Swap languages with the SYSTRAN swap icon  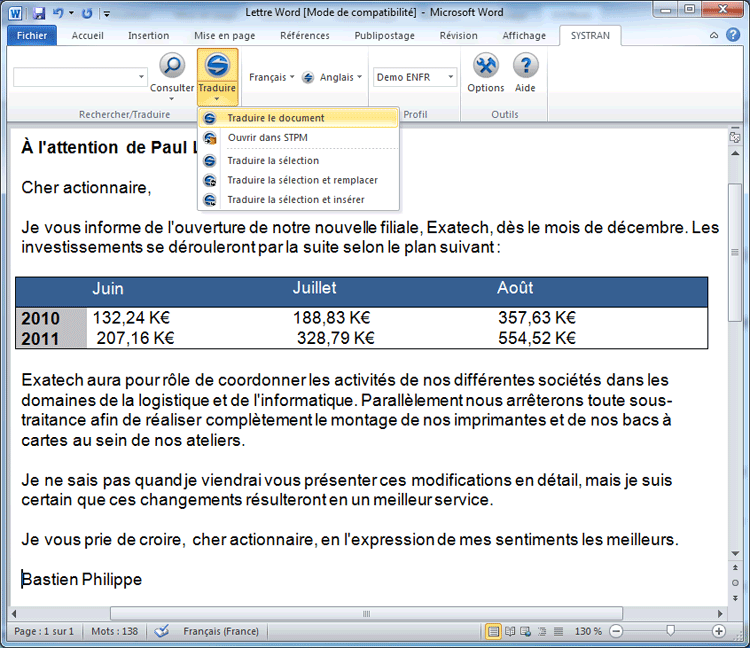pyautogui.click(x=308, y=77)
